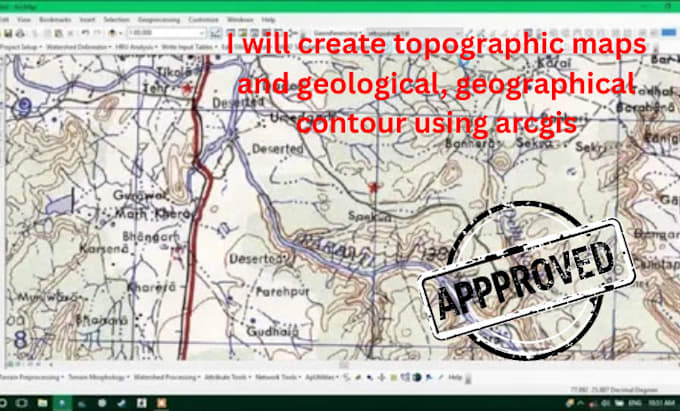Expand the Write Input Tables dropdown
The width and height of the screenshot is (680, 411).
tap(190, 47)
